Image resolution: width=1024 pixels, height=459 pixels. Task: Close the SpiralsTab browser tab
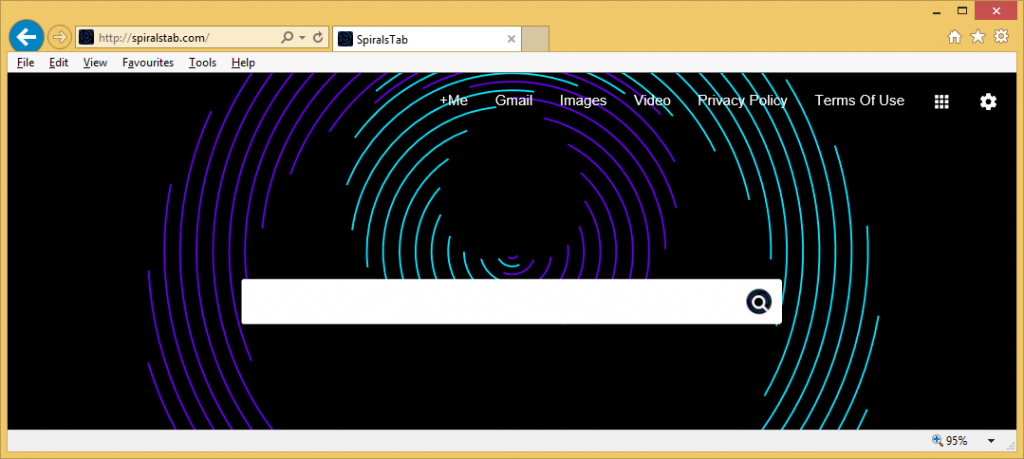(x=512, y=39)
